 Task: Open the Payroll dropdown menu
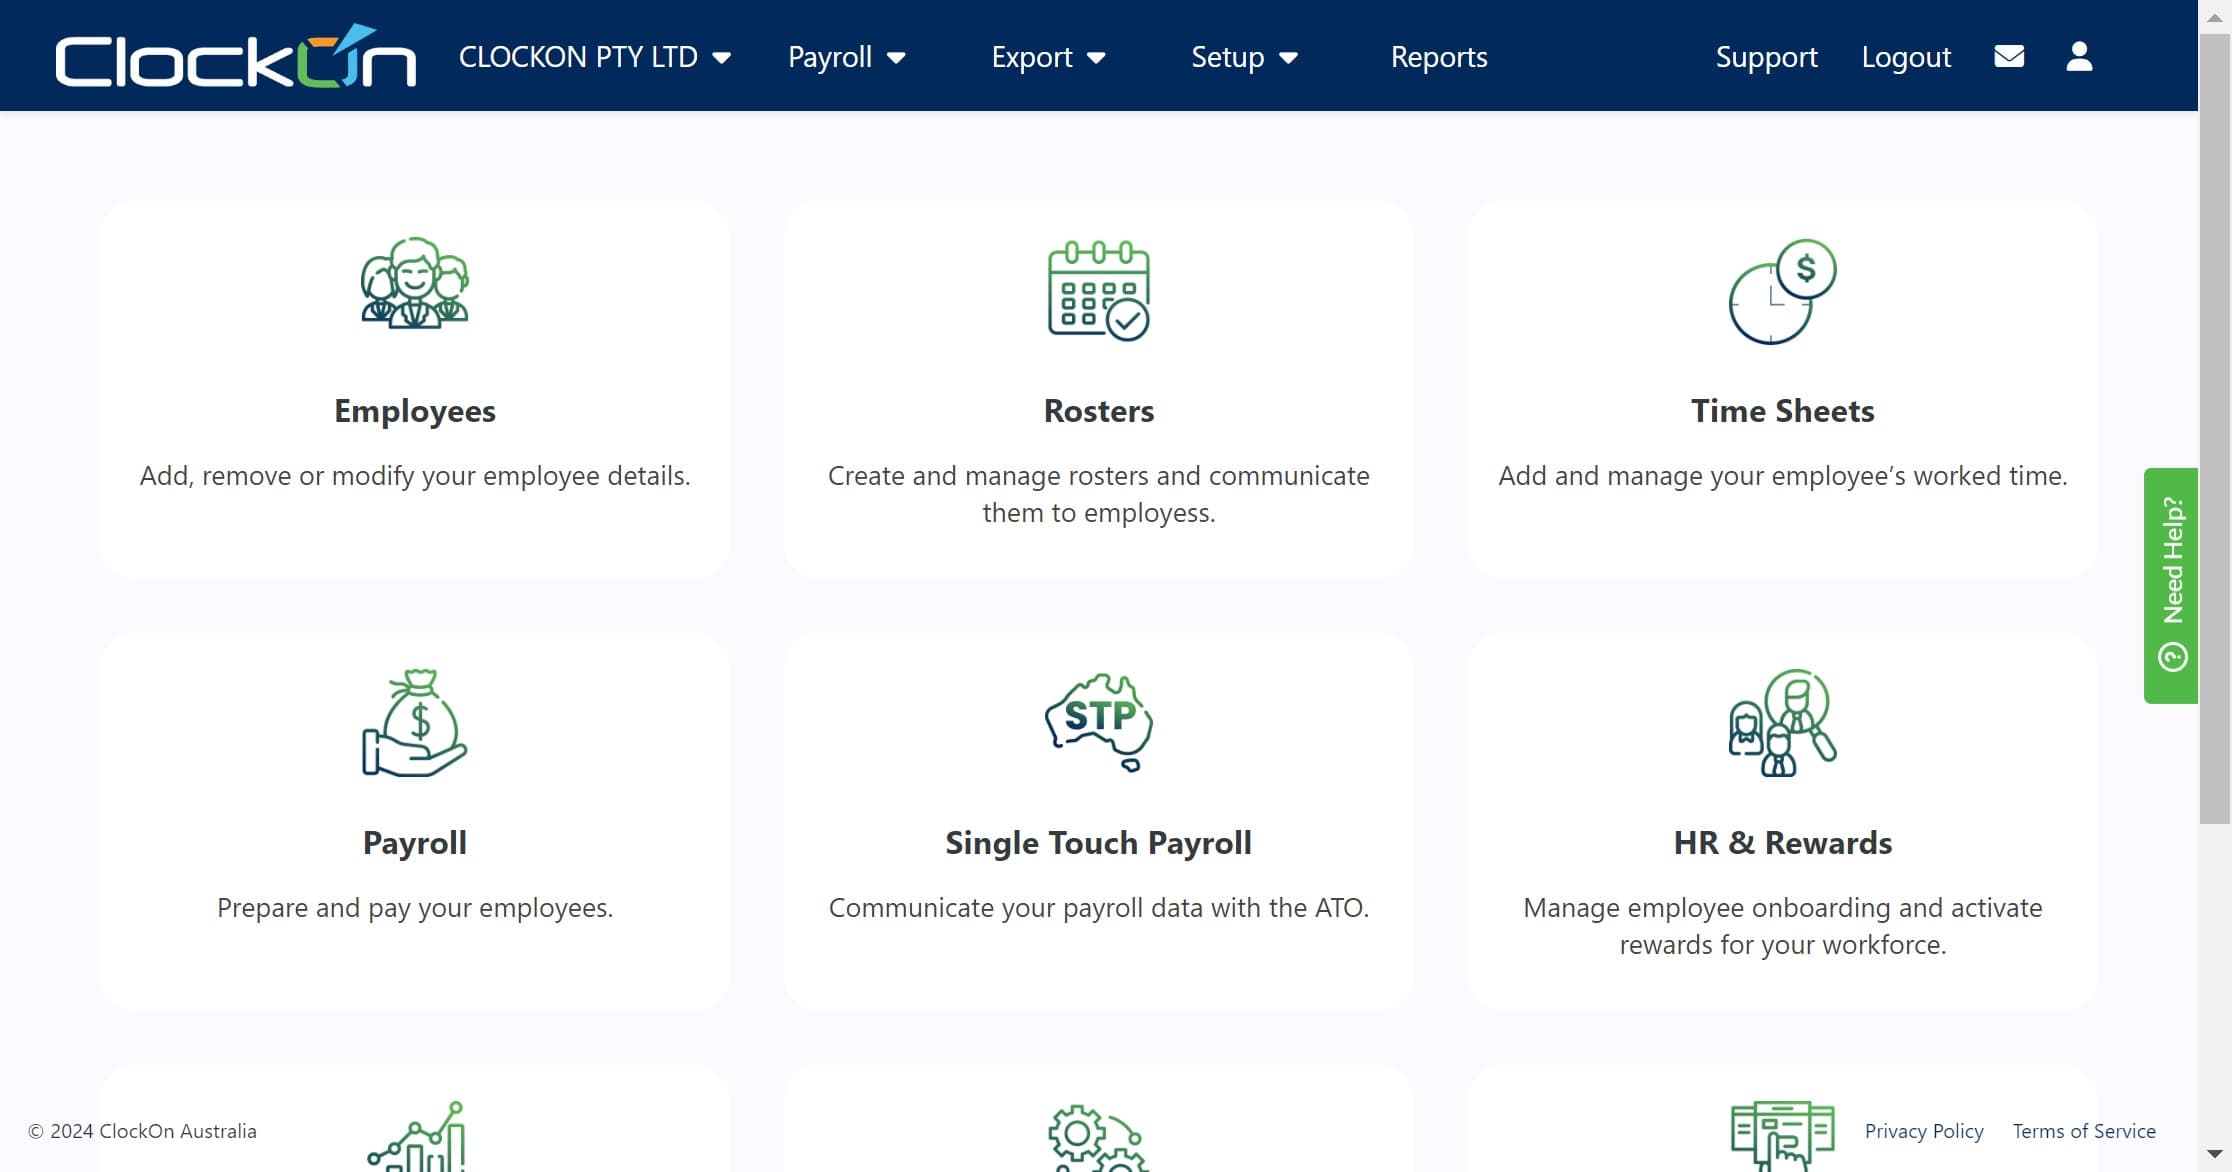pyautogui.click(x=847, y=57)
